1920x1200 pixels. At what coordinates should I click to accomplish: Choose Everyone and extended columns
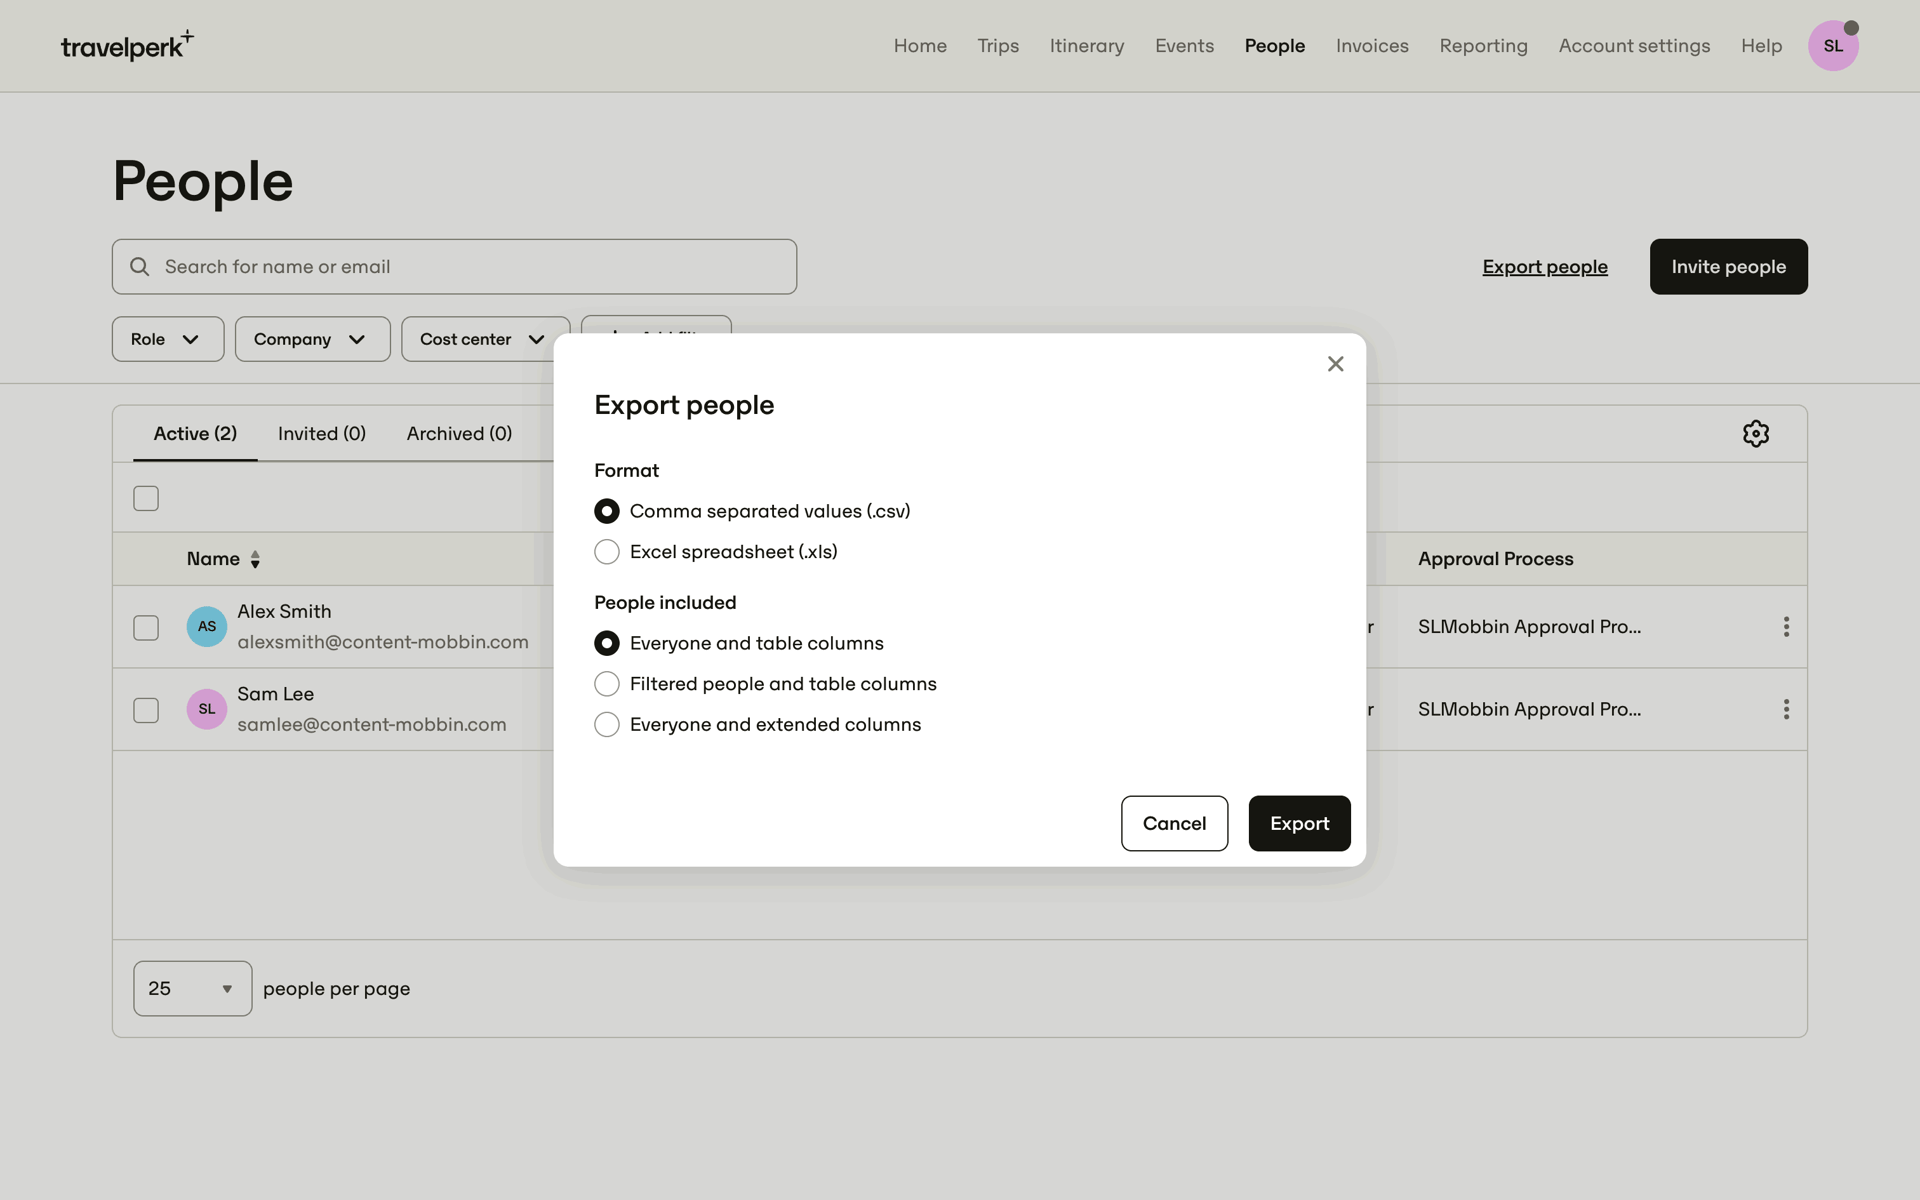click(x=607, y=725)
